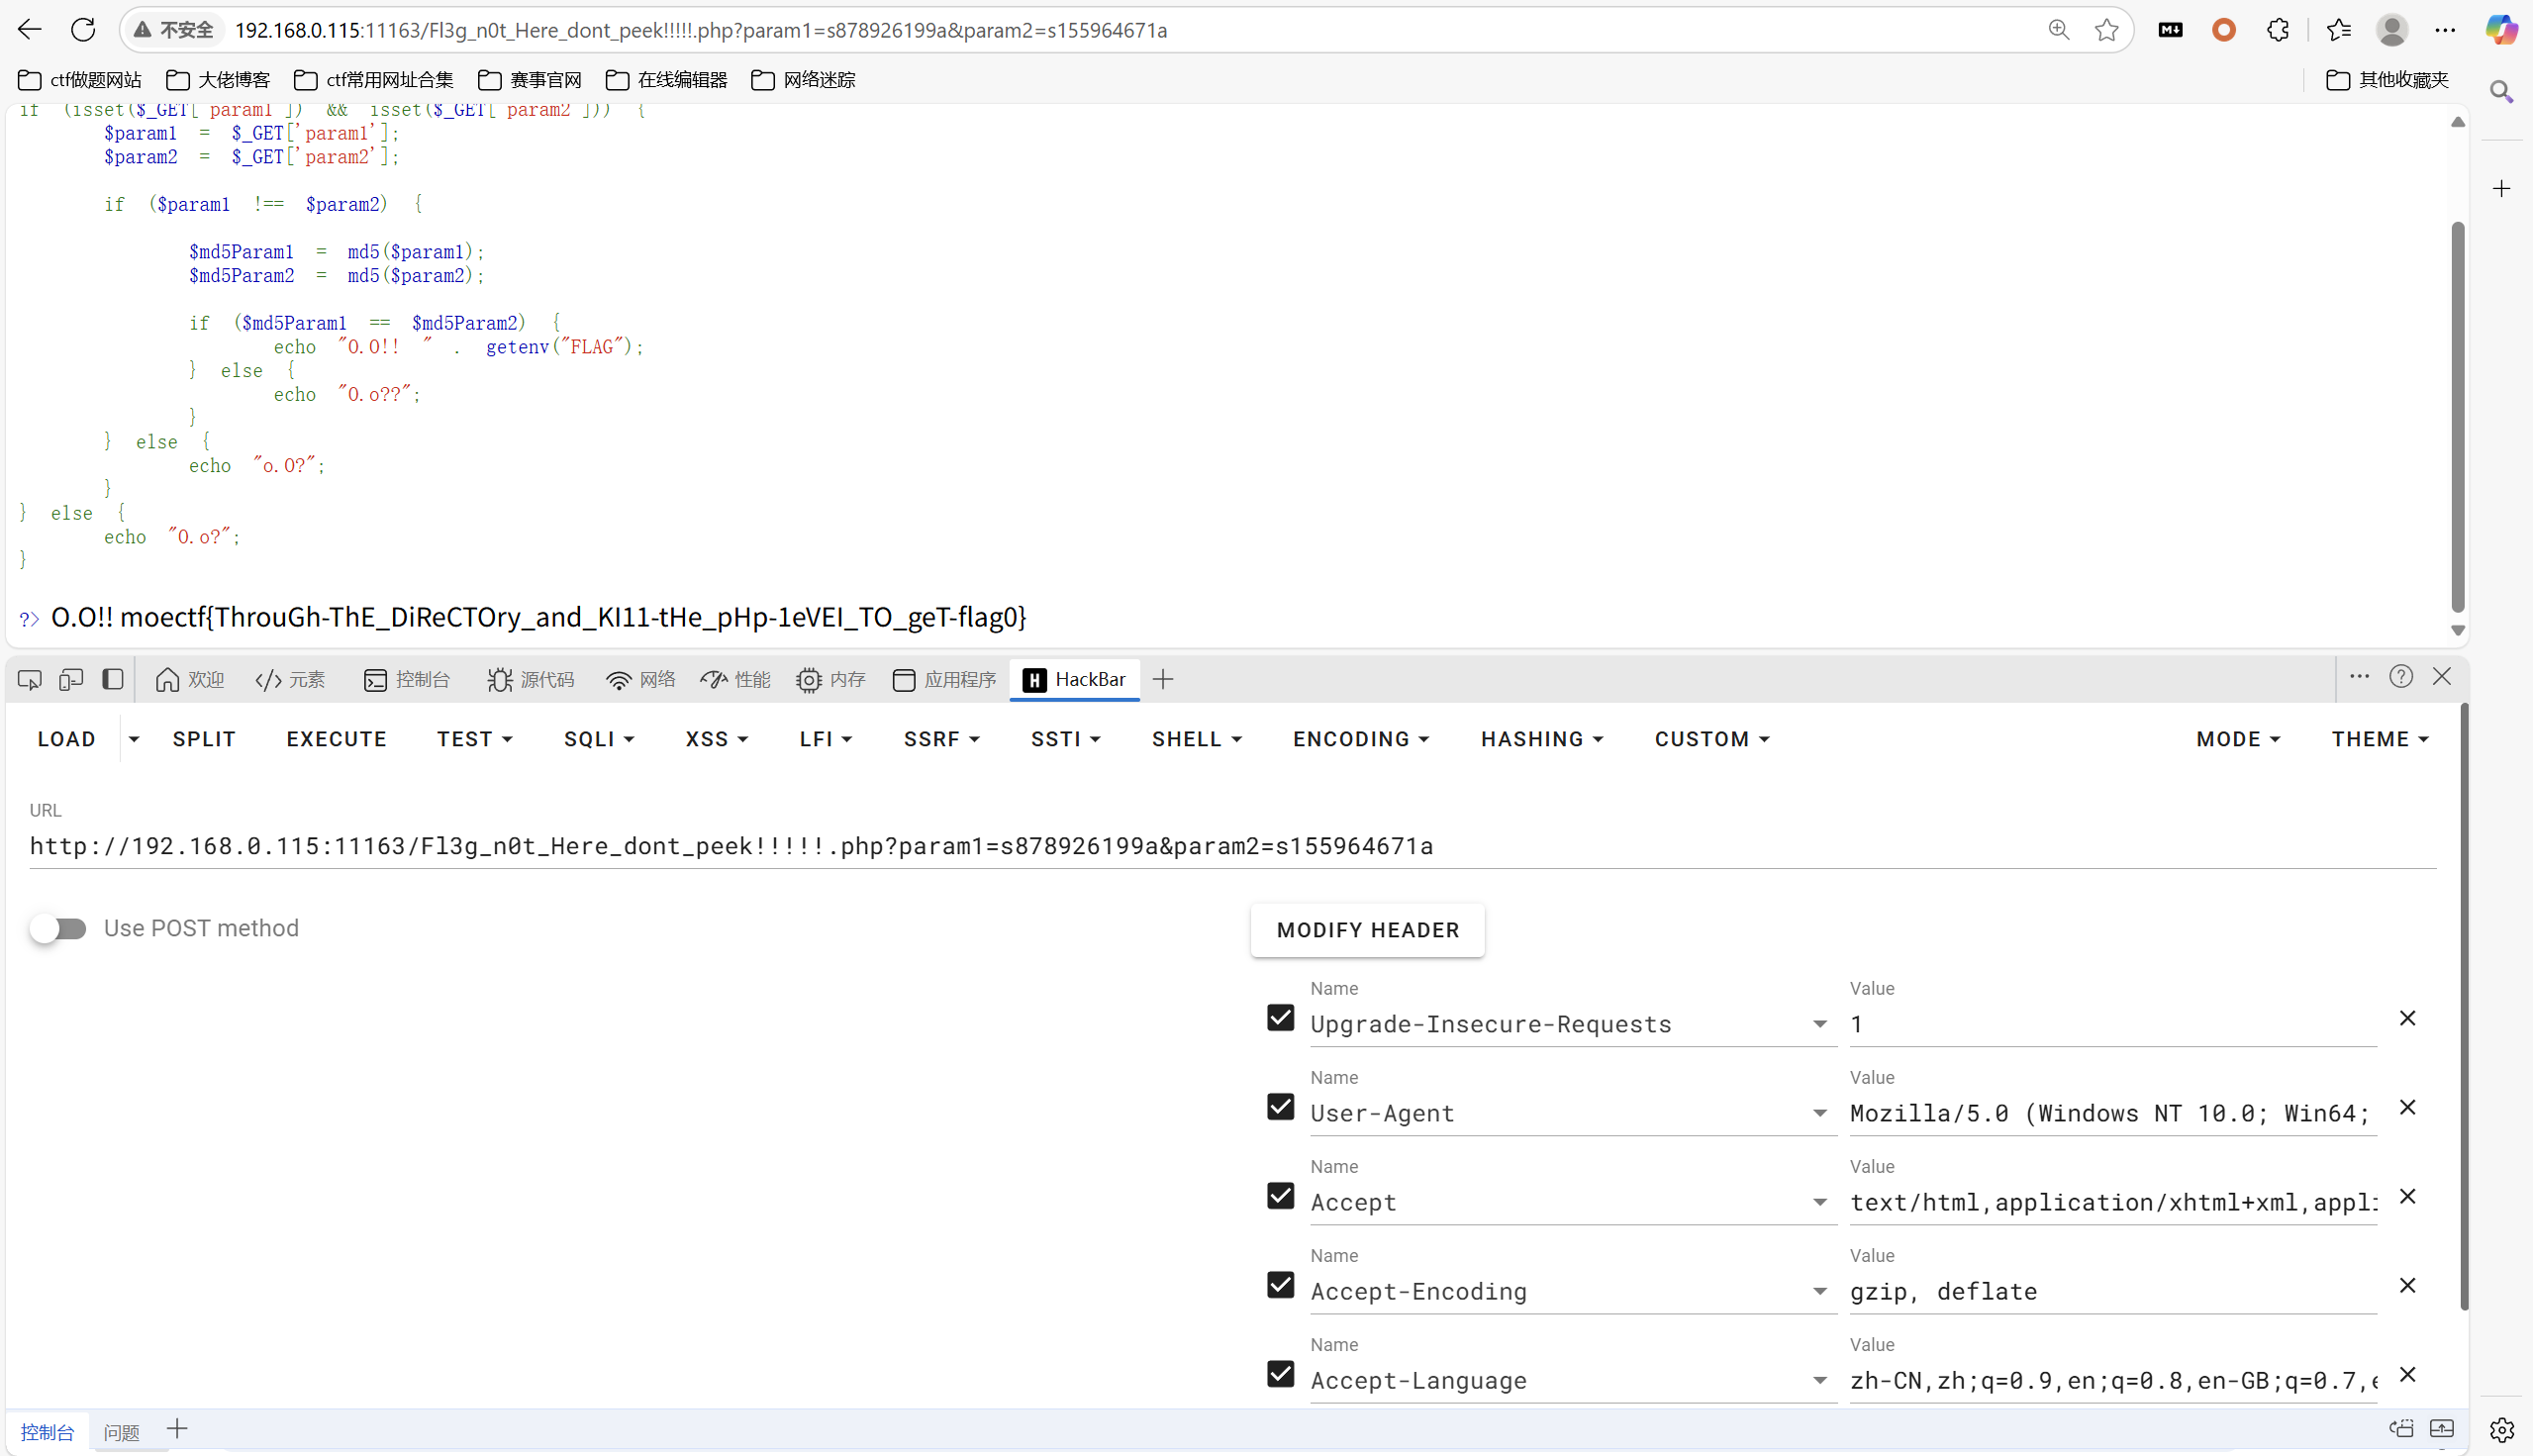Click the LOAD button

[67, 739]
